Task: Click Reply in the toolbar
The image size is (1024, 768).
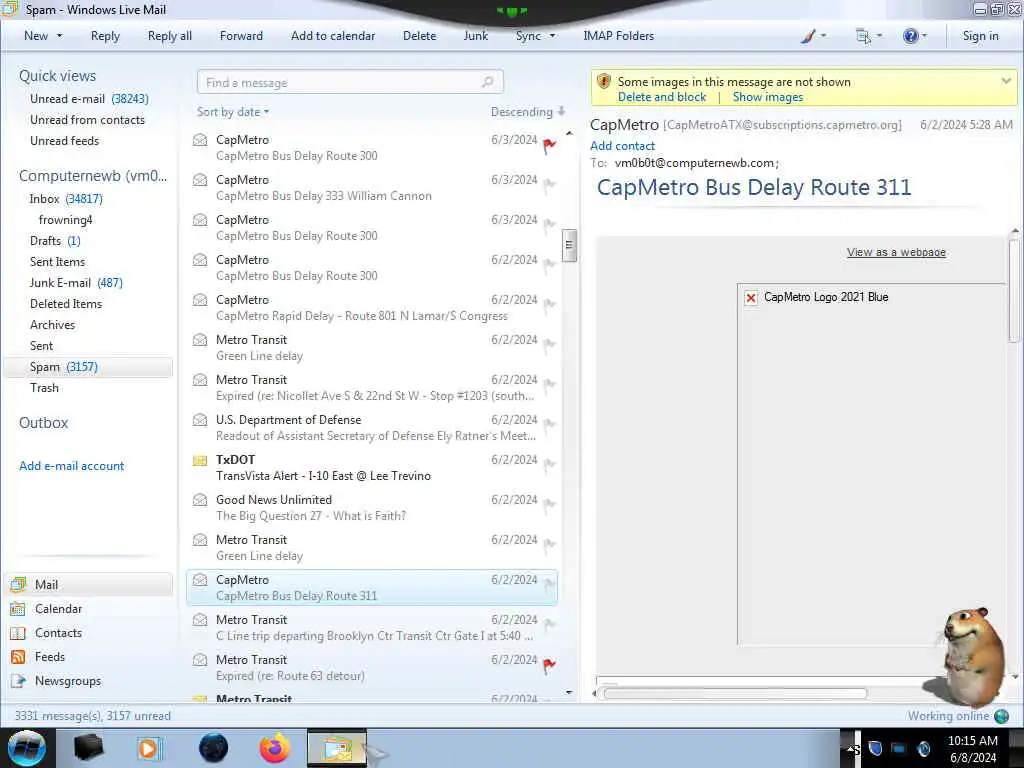Action: pyautogui.click(x=105, y=36)
